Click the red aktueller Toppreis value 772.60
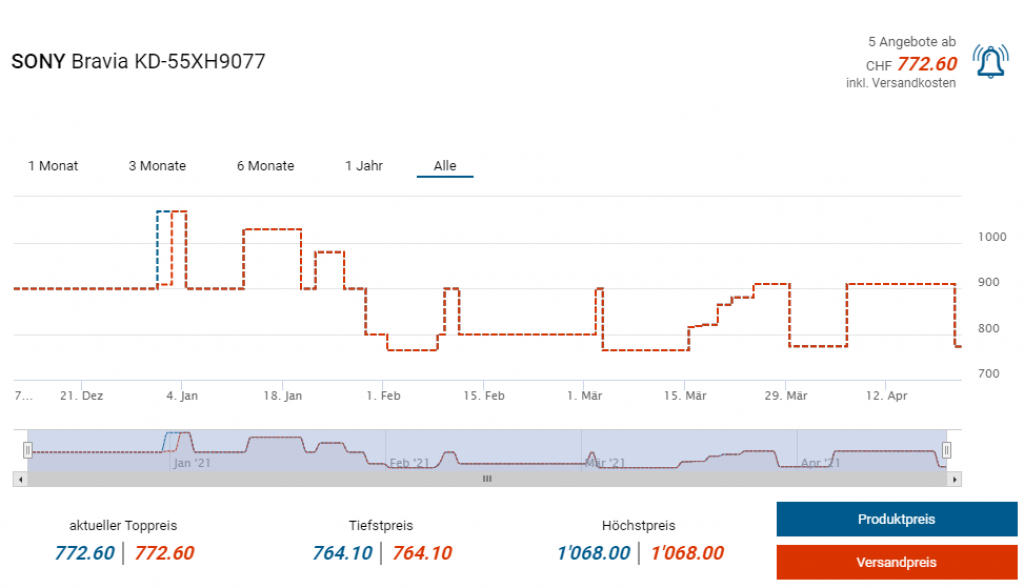The image size is (1024, 588). 165,553
